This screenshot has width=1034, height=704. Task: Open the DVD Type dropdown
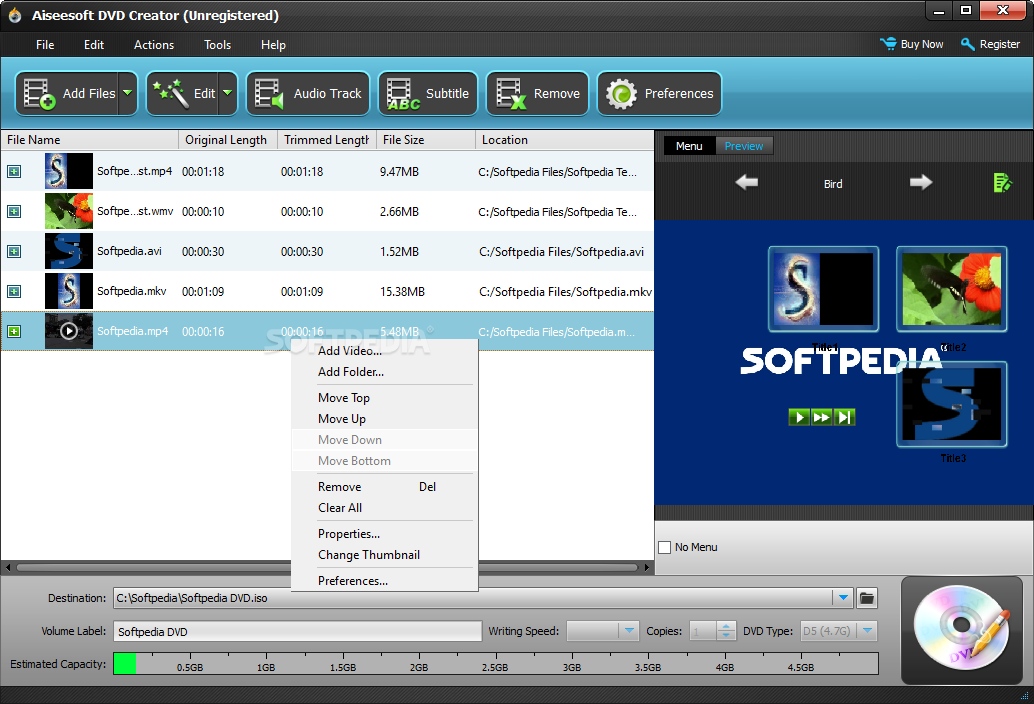pyautogui.click(x=867, y=631)
